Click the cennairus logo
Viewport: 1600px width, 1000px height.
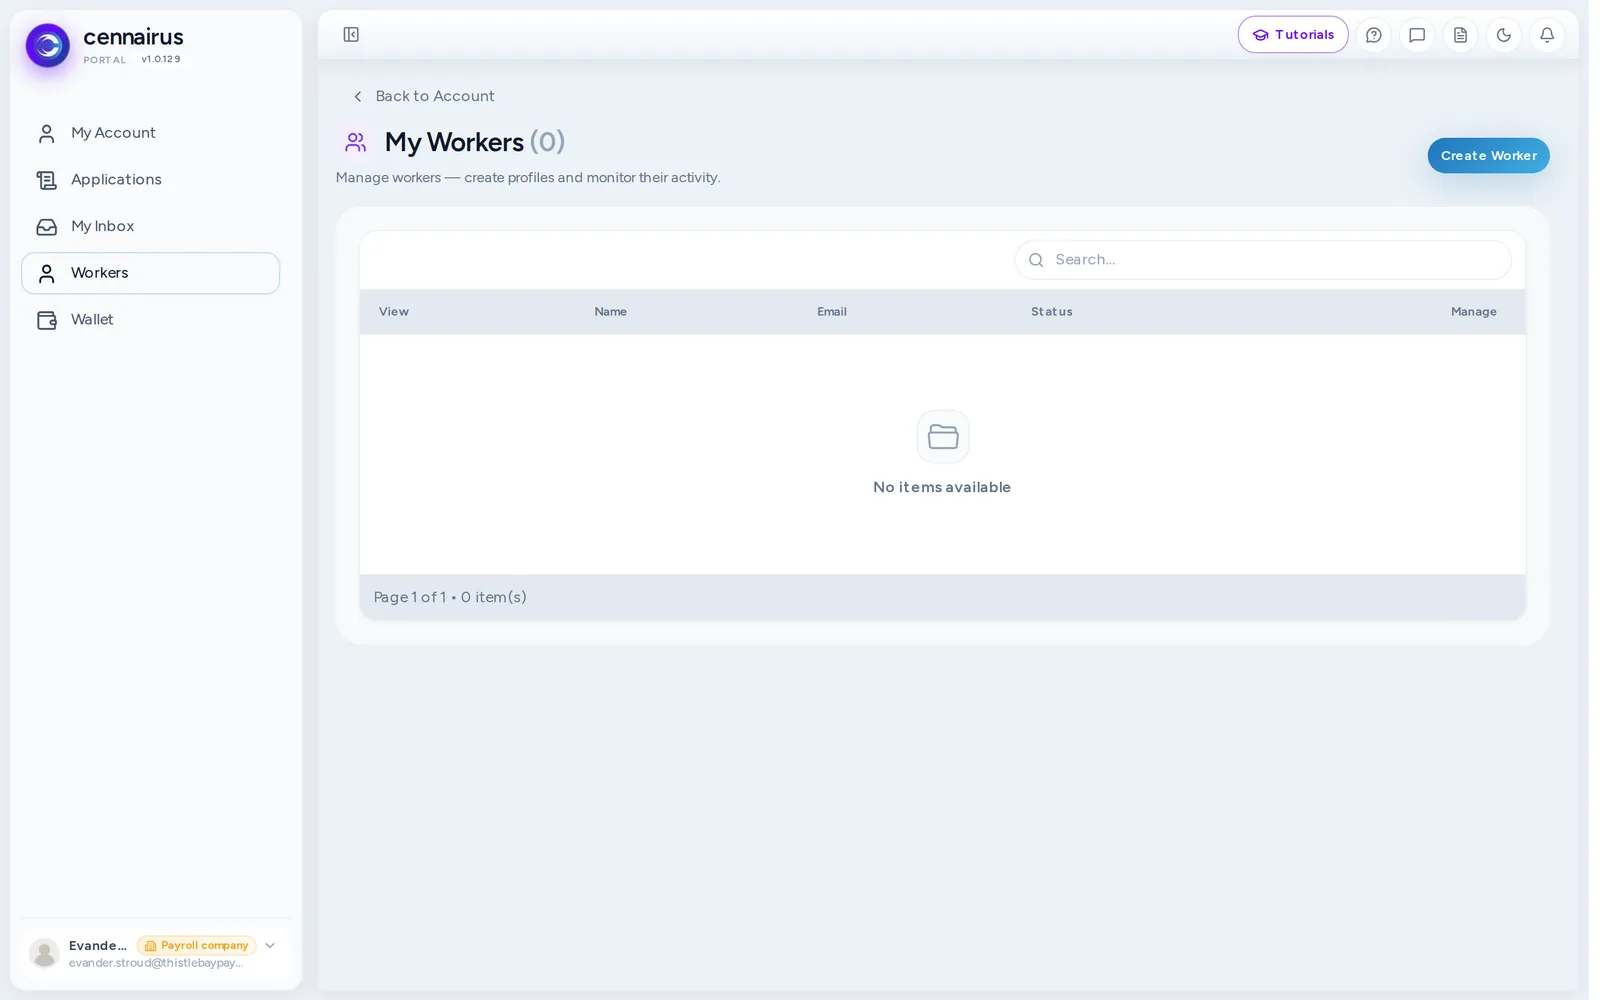pos(48,45)
